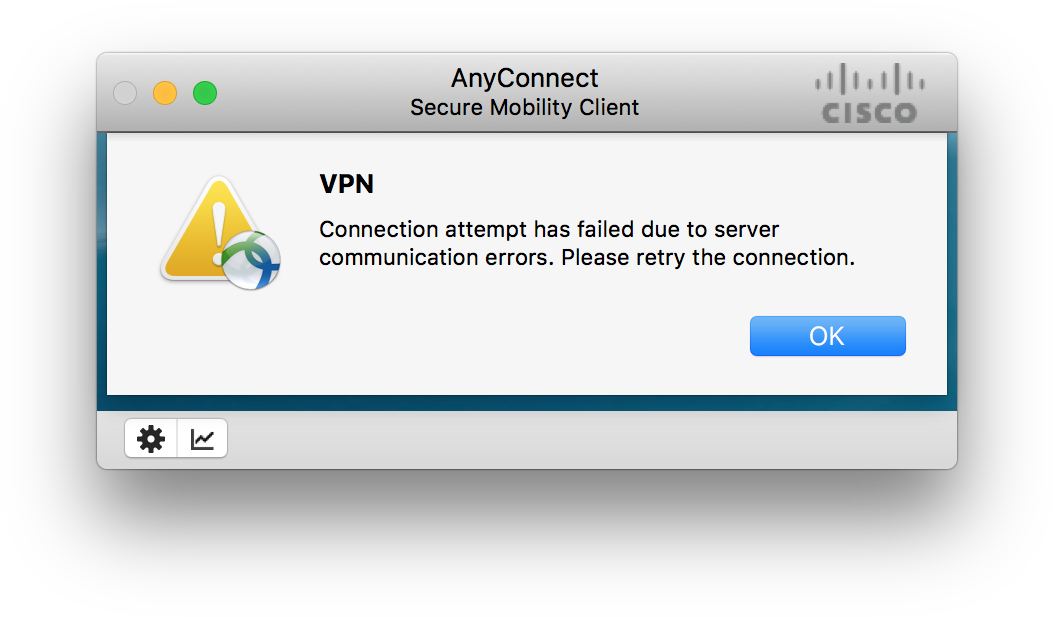Zoom the window using the green button
Screen dimensions: 1053x617
point(205,92)
